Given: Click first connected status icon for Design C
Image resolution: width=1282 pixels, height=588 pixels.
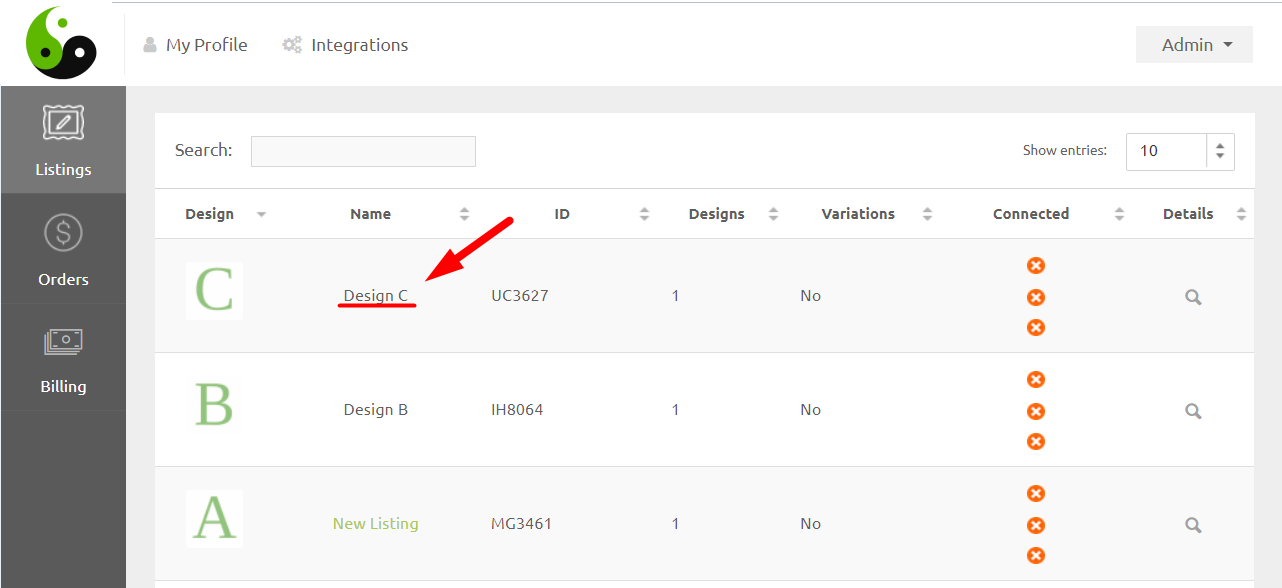Looking at the screenshot, I should (x=1036, y=266).
